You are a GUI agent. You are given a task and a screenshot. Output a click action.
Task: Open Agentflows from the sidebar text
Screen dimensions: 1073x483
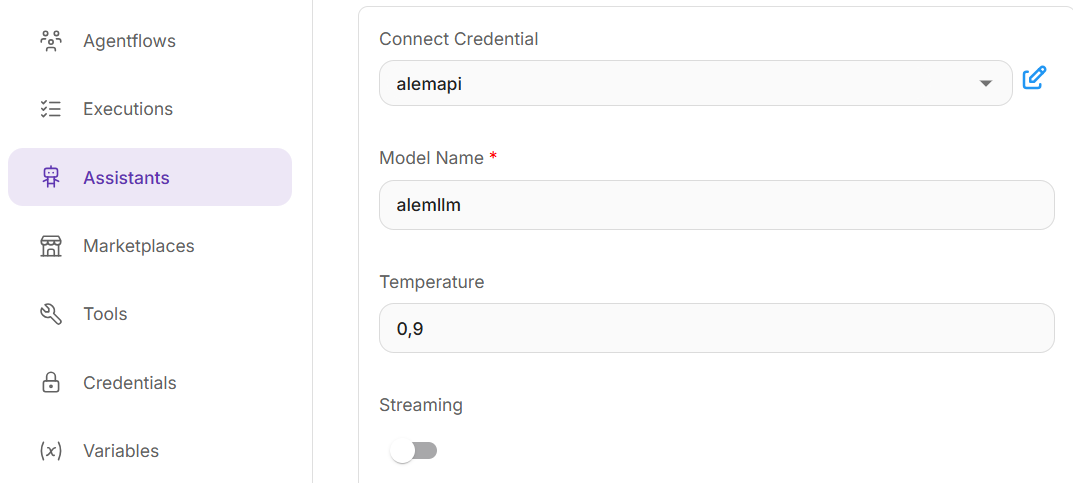(x=129, y=41)
